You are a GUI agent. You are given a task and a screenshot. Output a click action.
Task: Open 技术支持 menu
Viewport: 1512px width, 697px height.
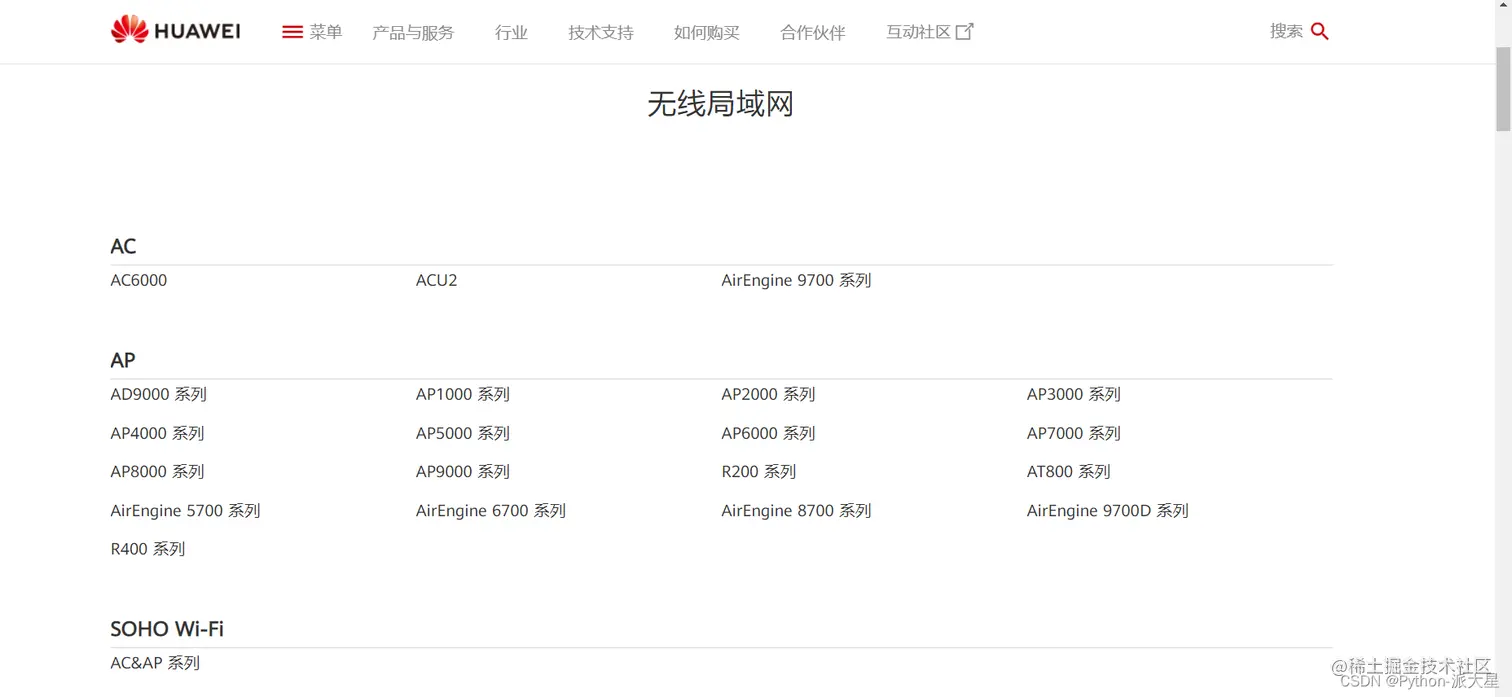click(601, 32)
